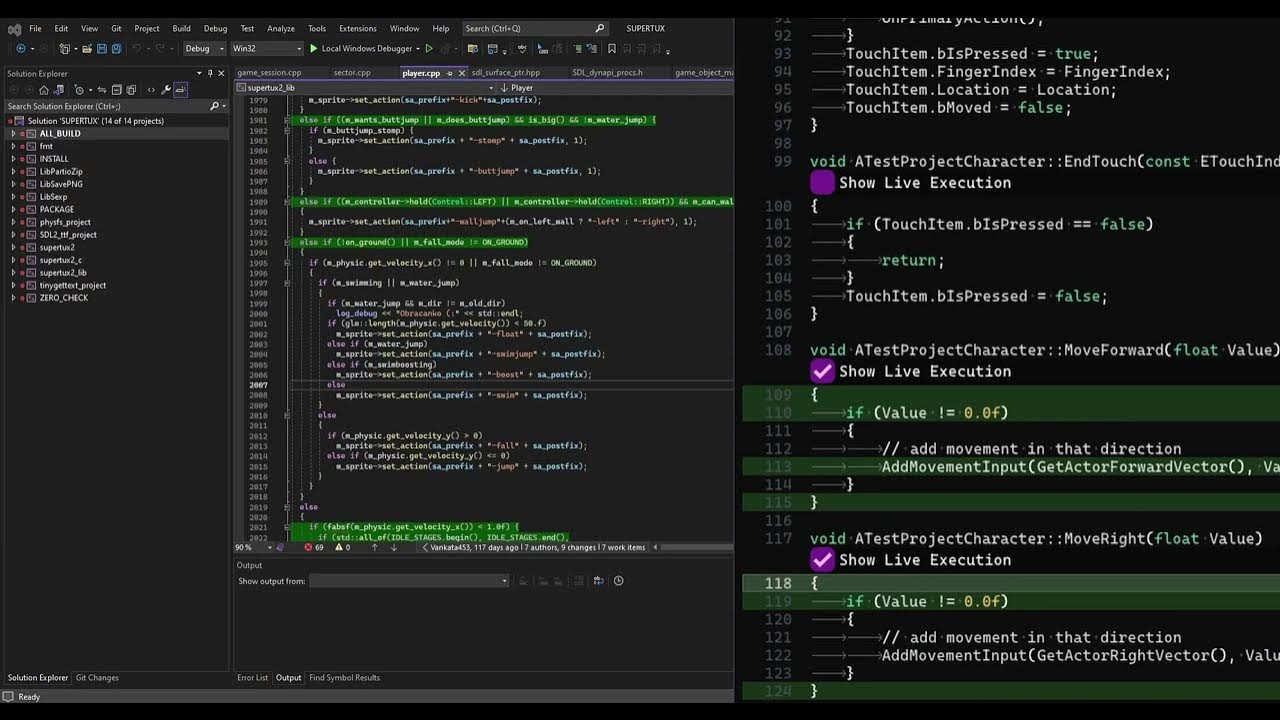Open Find Symbol Results tab
The height and width of the screenshot is (720, 1280).
[344, 678]
